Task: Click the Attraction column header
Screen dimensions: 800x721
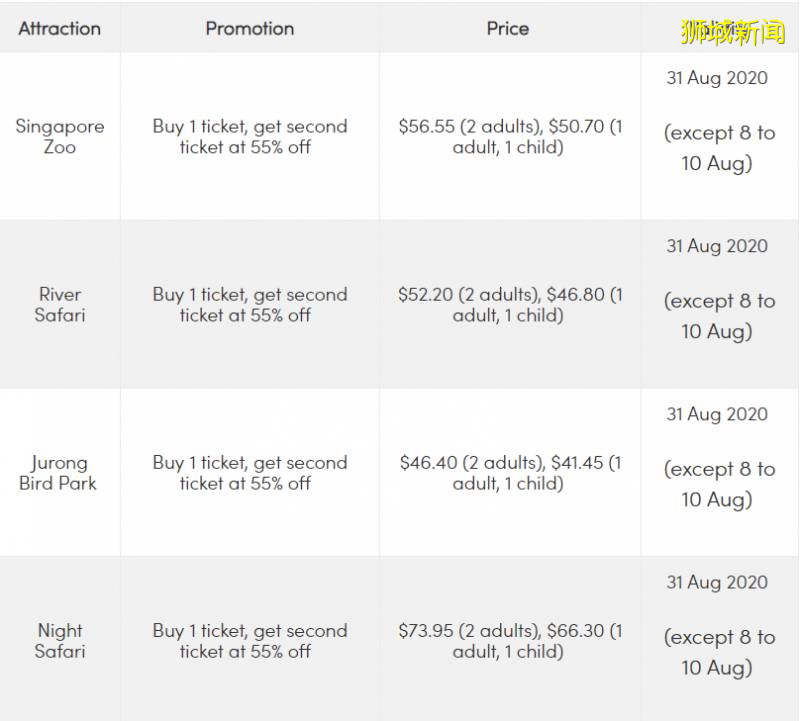Action: [x=60, y=28]
